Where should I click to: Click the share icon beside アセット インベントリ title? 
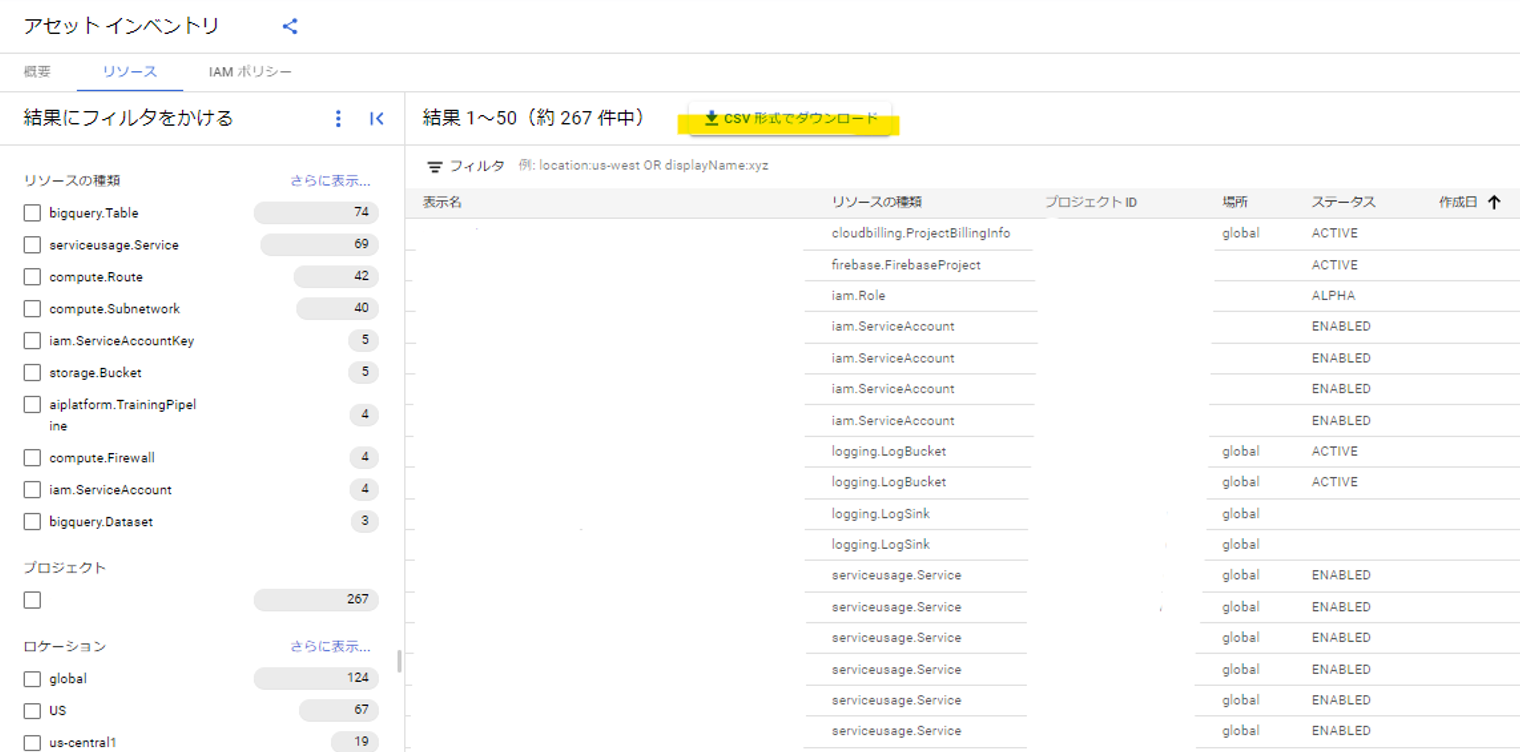click(289, 27)
